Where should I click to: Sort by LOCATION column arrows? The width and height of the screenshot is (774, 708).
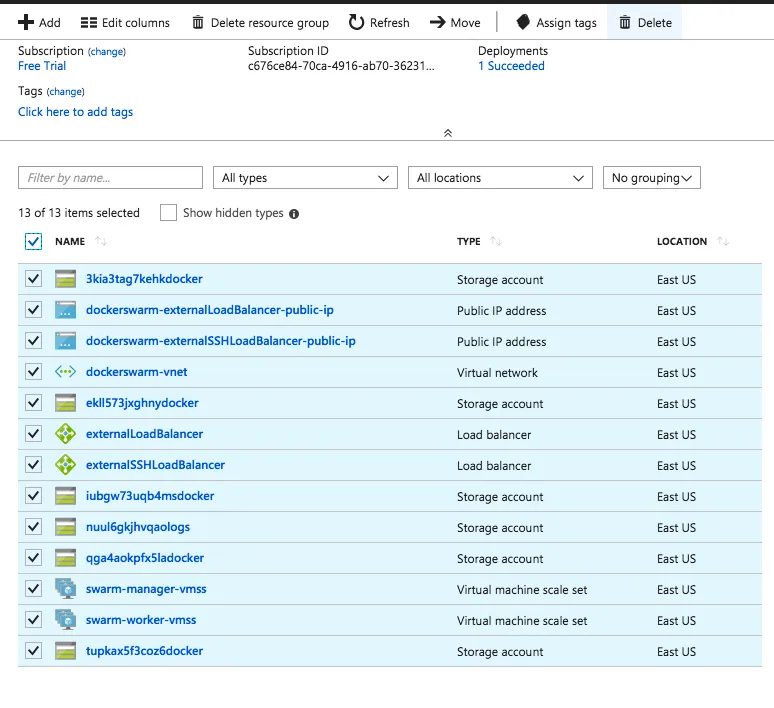[x=723, y=241]
